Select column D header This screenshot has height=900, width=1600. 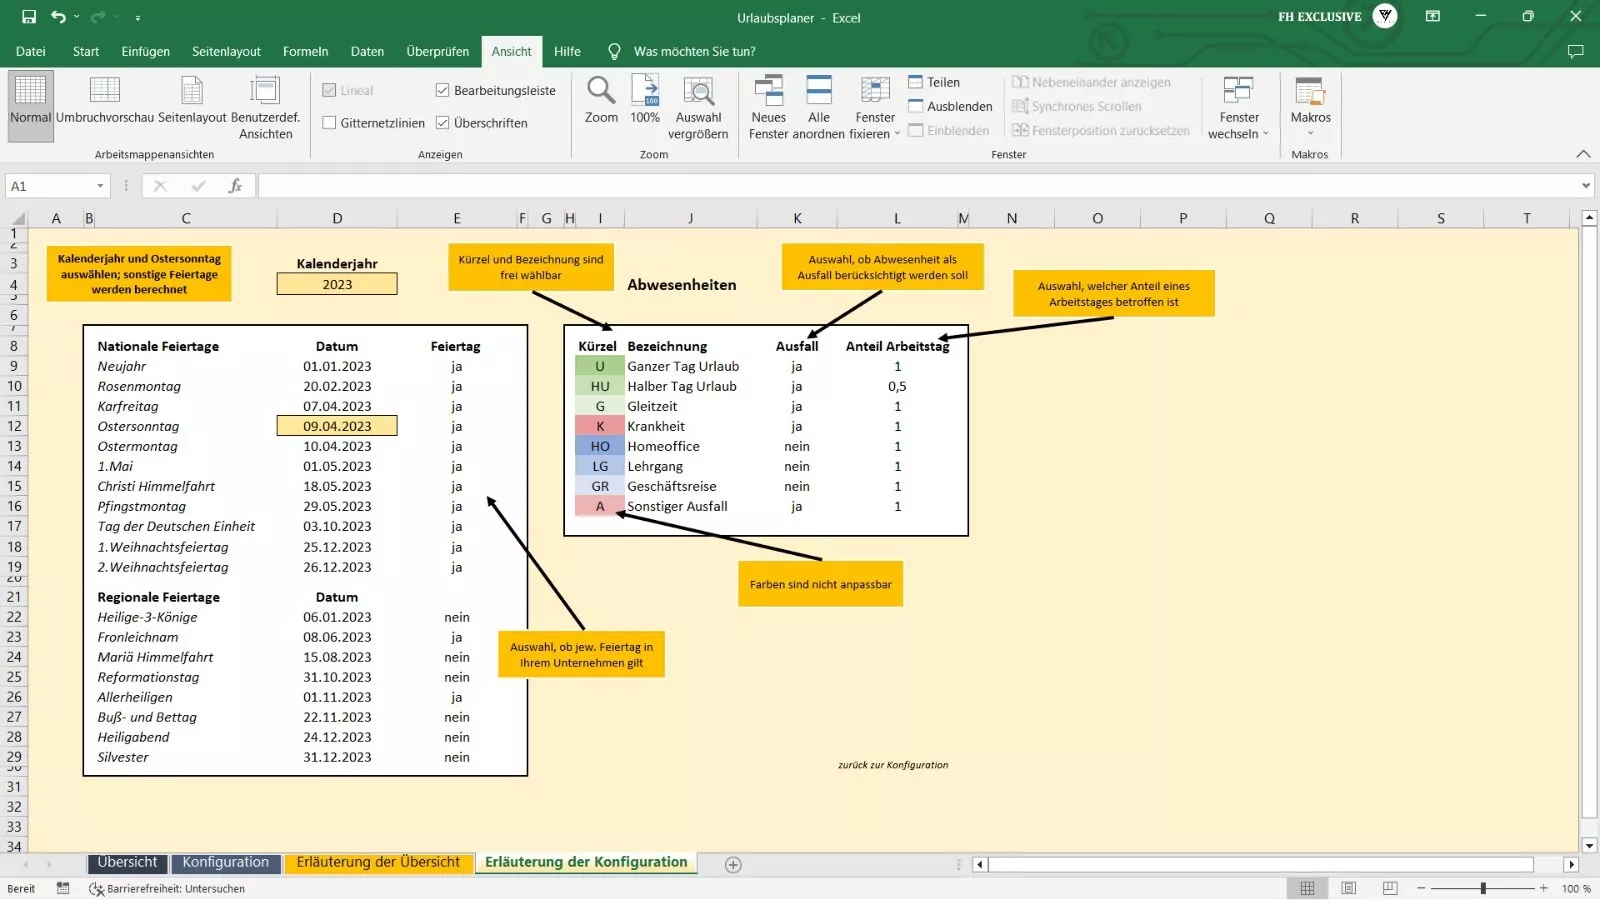[x=337, y=218]
